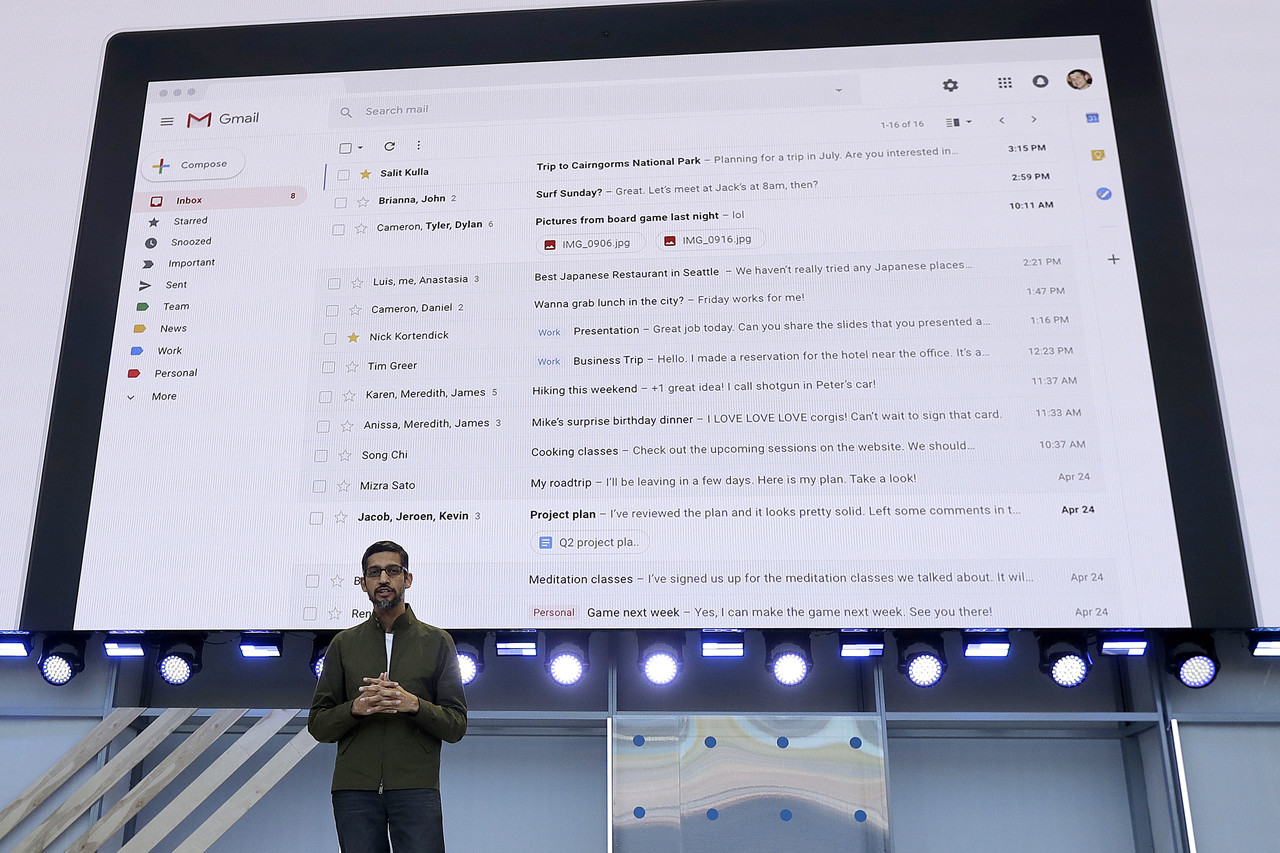
Task: Click Personal tag on Game next week
Action: 553,612
